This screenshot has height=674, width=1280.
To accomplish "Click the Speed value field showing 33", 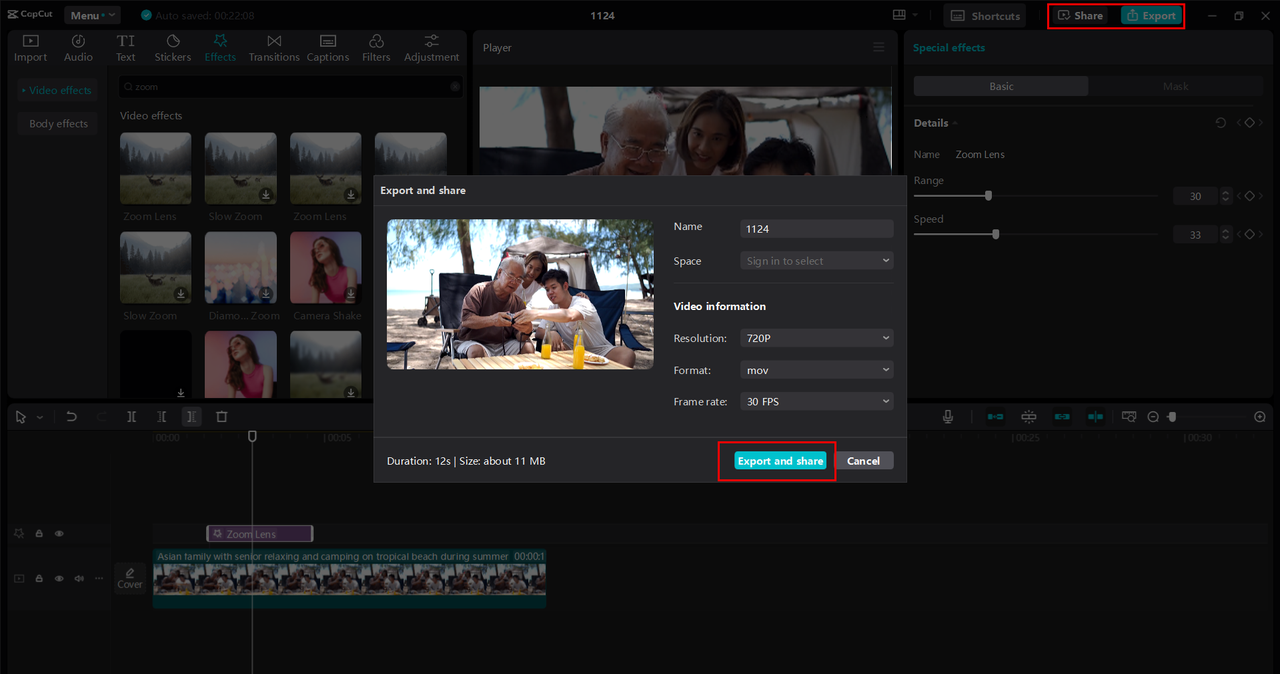I will (x=1195, y=234).
